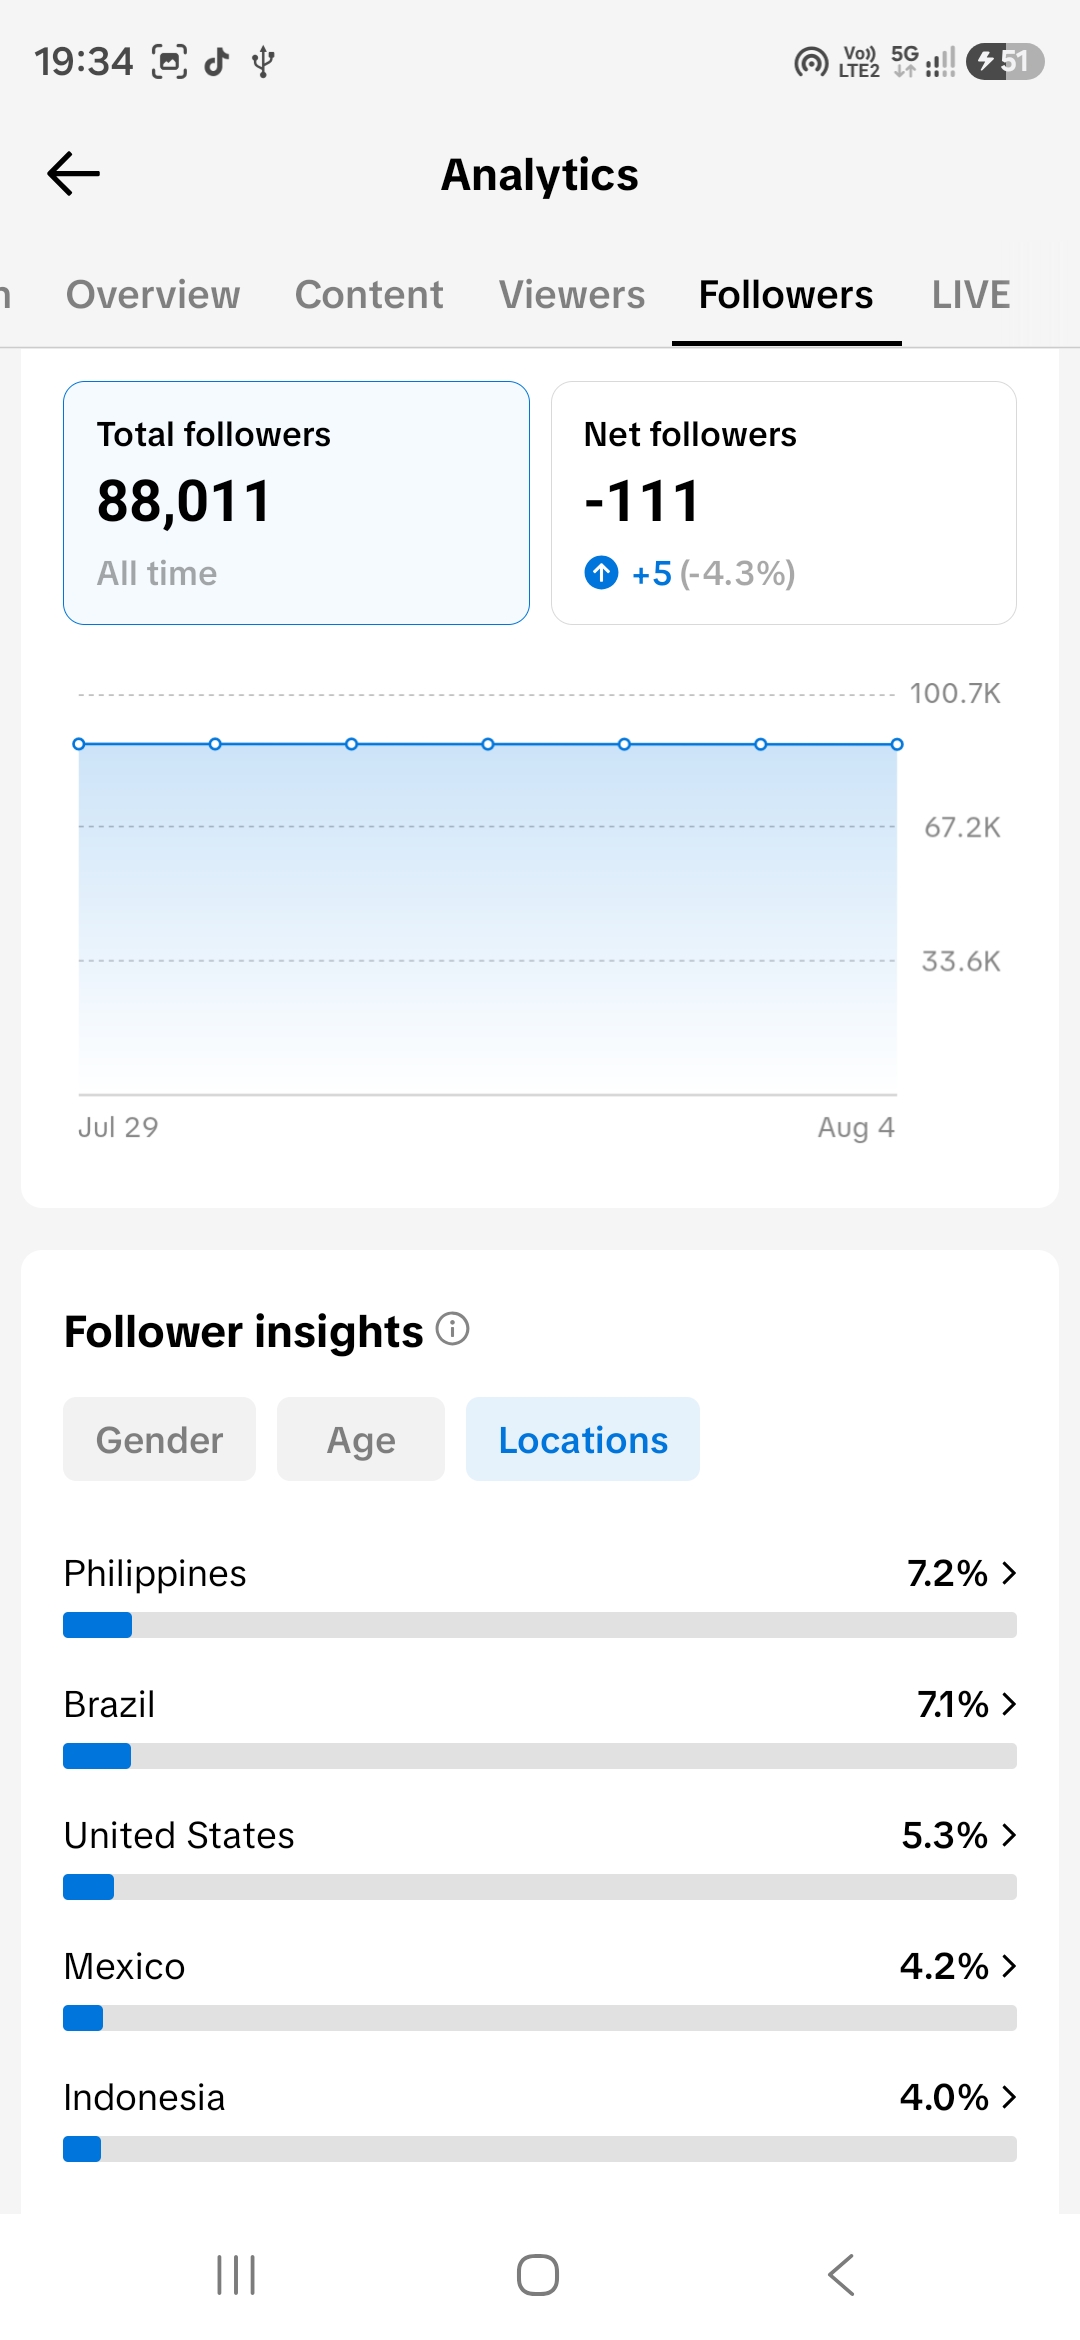Tap the Android recent apps button
The width and height of the screenshot is (1080, 2340).
click(x=236, y=2275)
